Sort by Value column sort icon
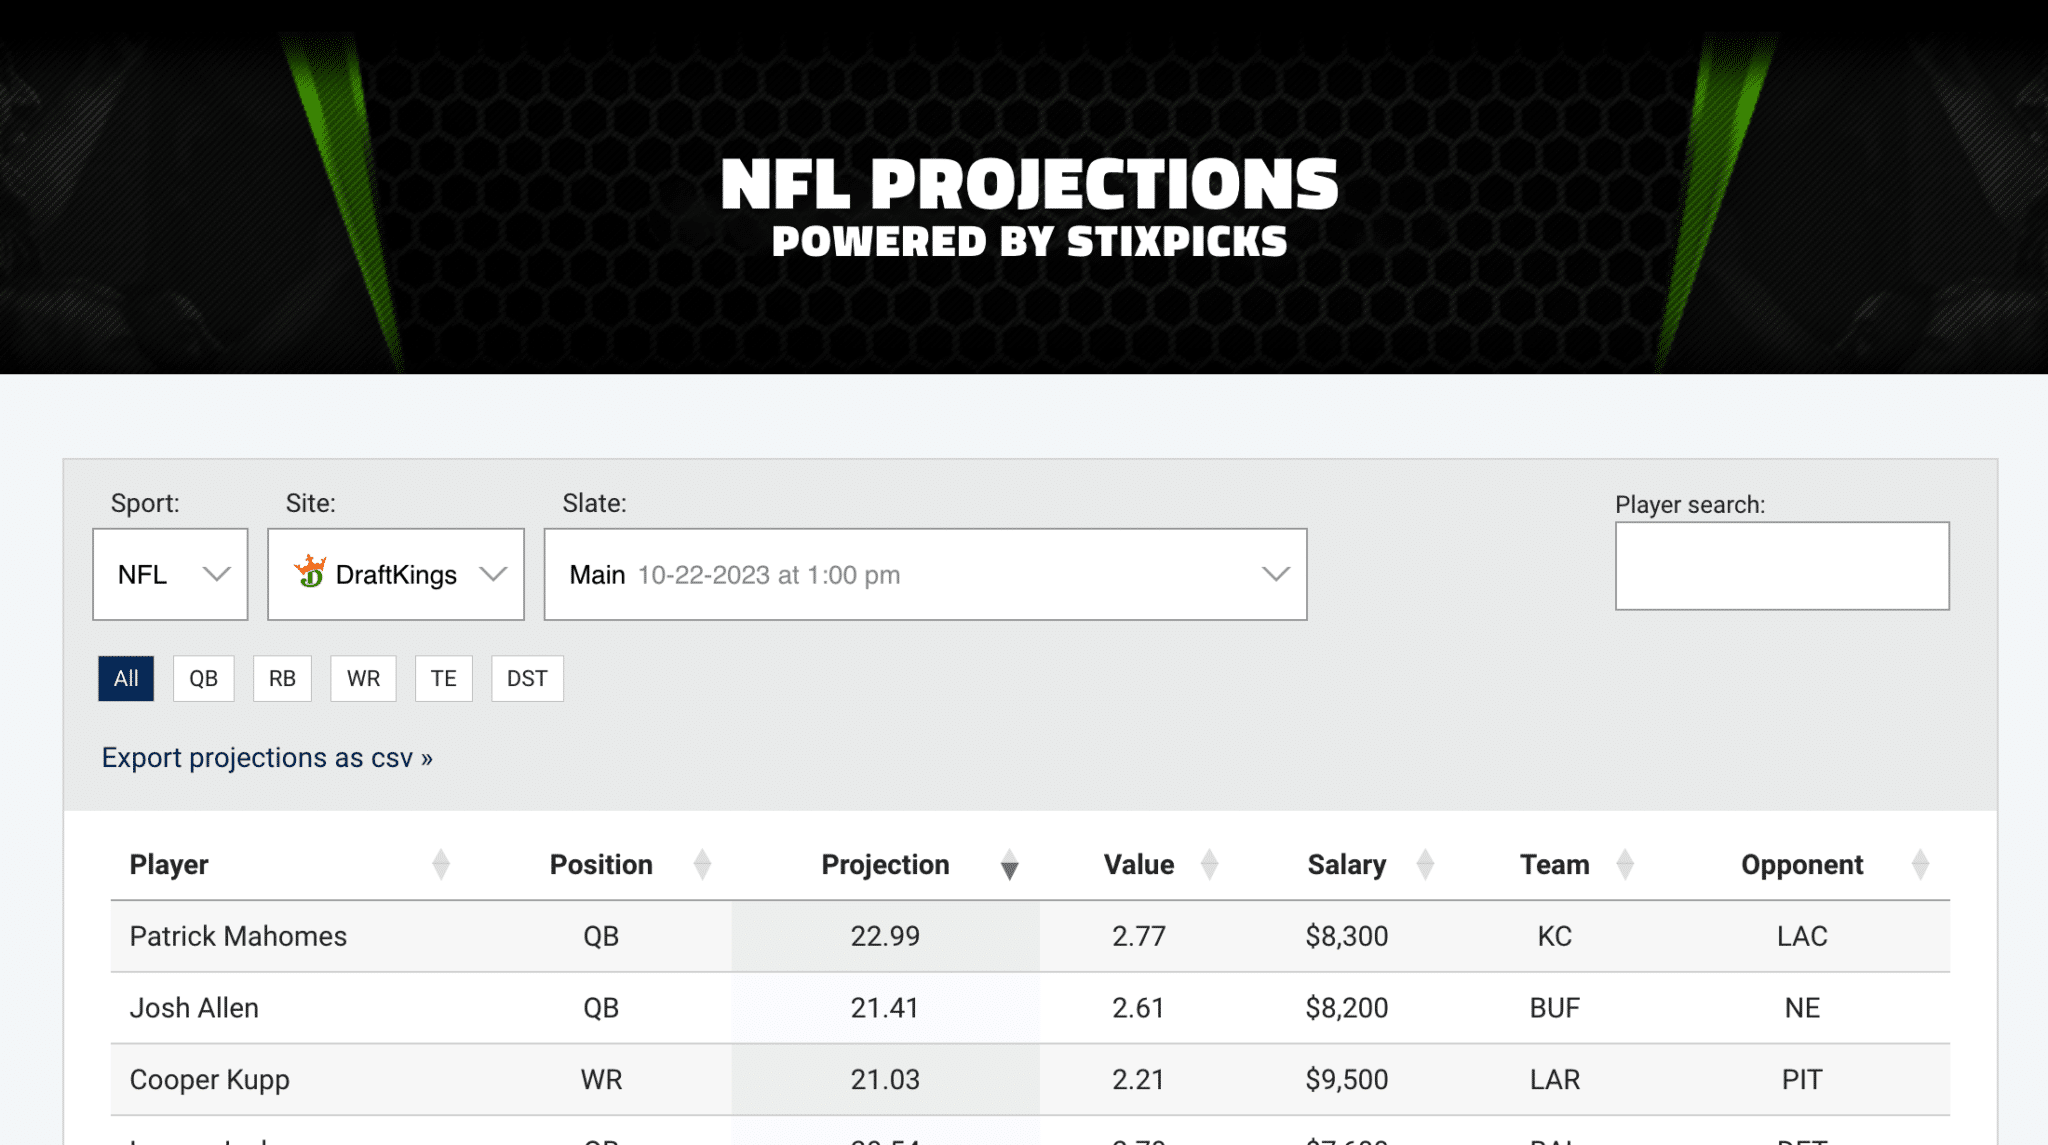 [1209, 865]
